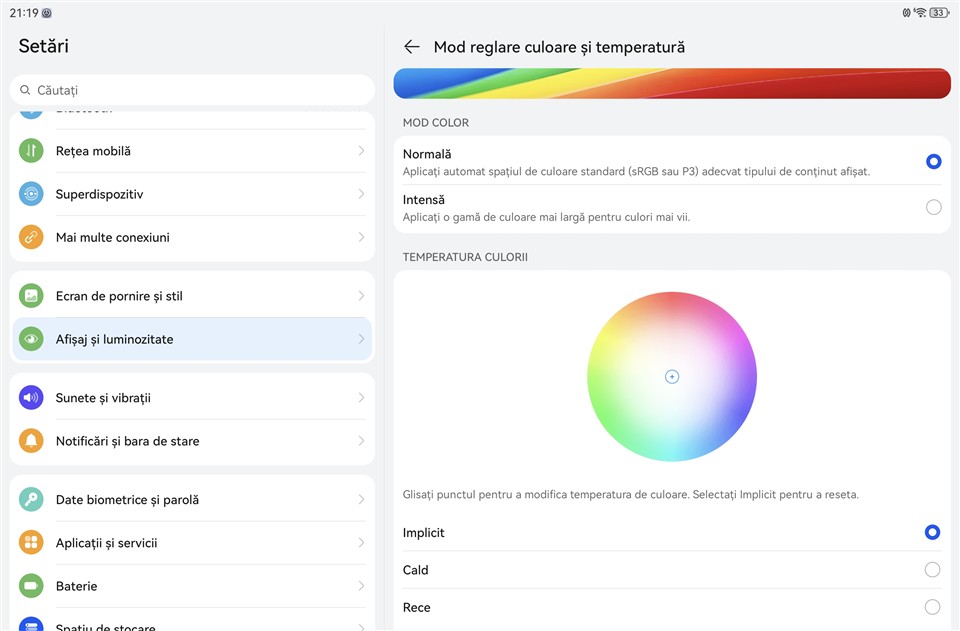Tap the Sunete și vibrații speaker icon
The width and height of the screenshot is (960, 631).
[x=31, y=398]
